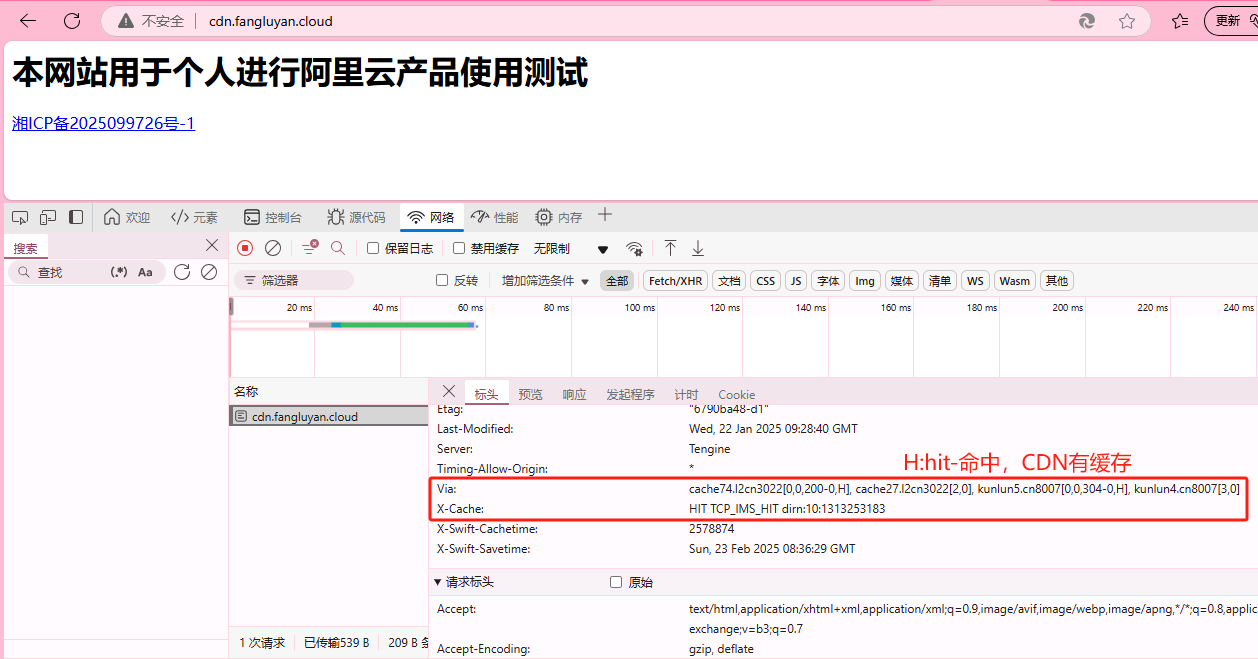Tick the 反转 invert checkbox
The width and height of the screenshot is (1258, 659).
point(442,281)
